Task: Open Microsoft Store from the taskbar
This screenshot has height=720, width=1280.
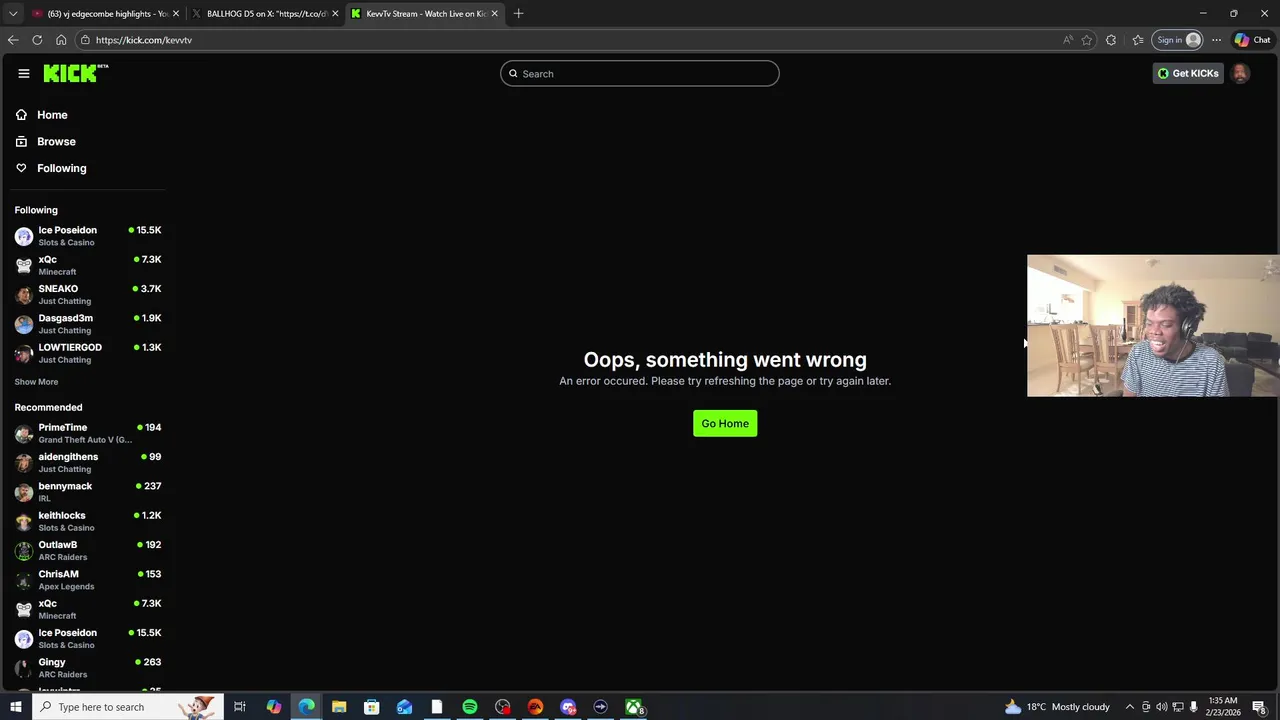Action: [371, 707]
